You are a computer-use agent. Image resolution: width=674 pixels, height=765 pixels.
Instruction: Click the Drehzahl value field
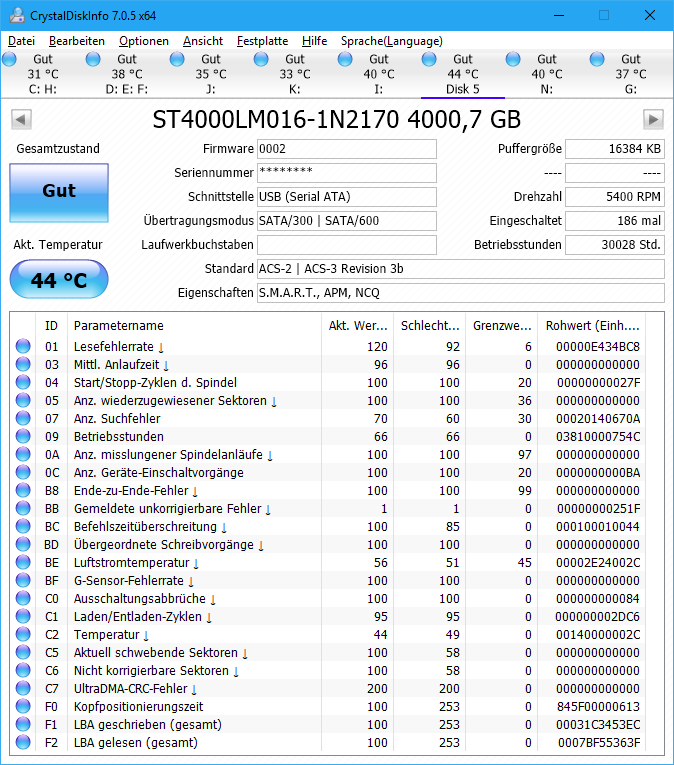coord(614,197)
